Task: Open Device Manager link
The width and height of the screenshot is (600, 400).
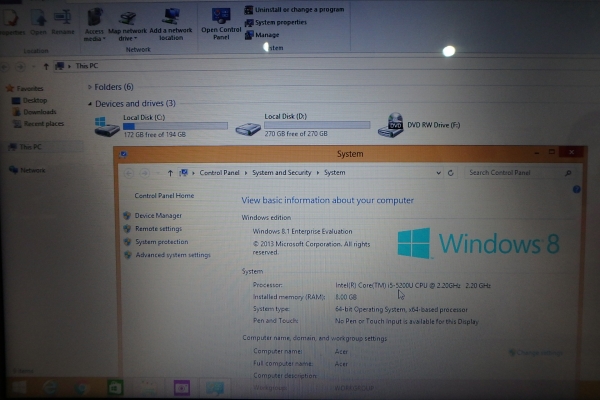Action: point(158,216)
